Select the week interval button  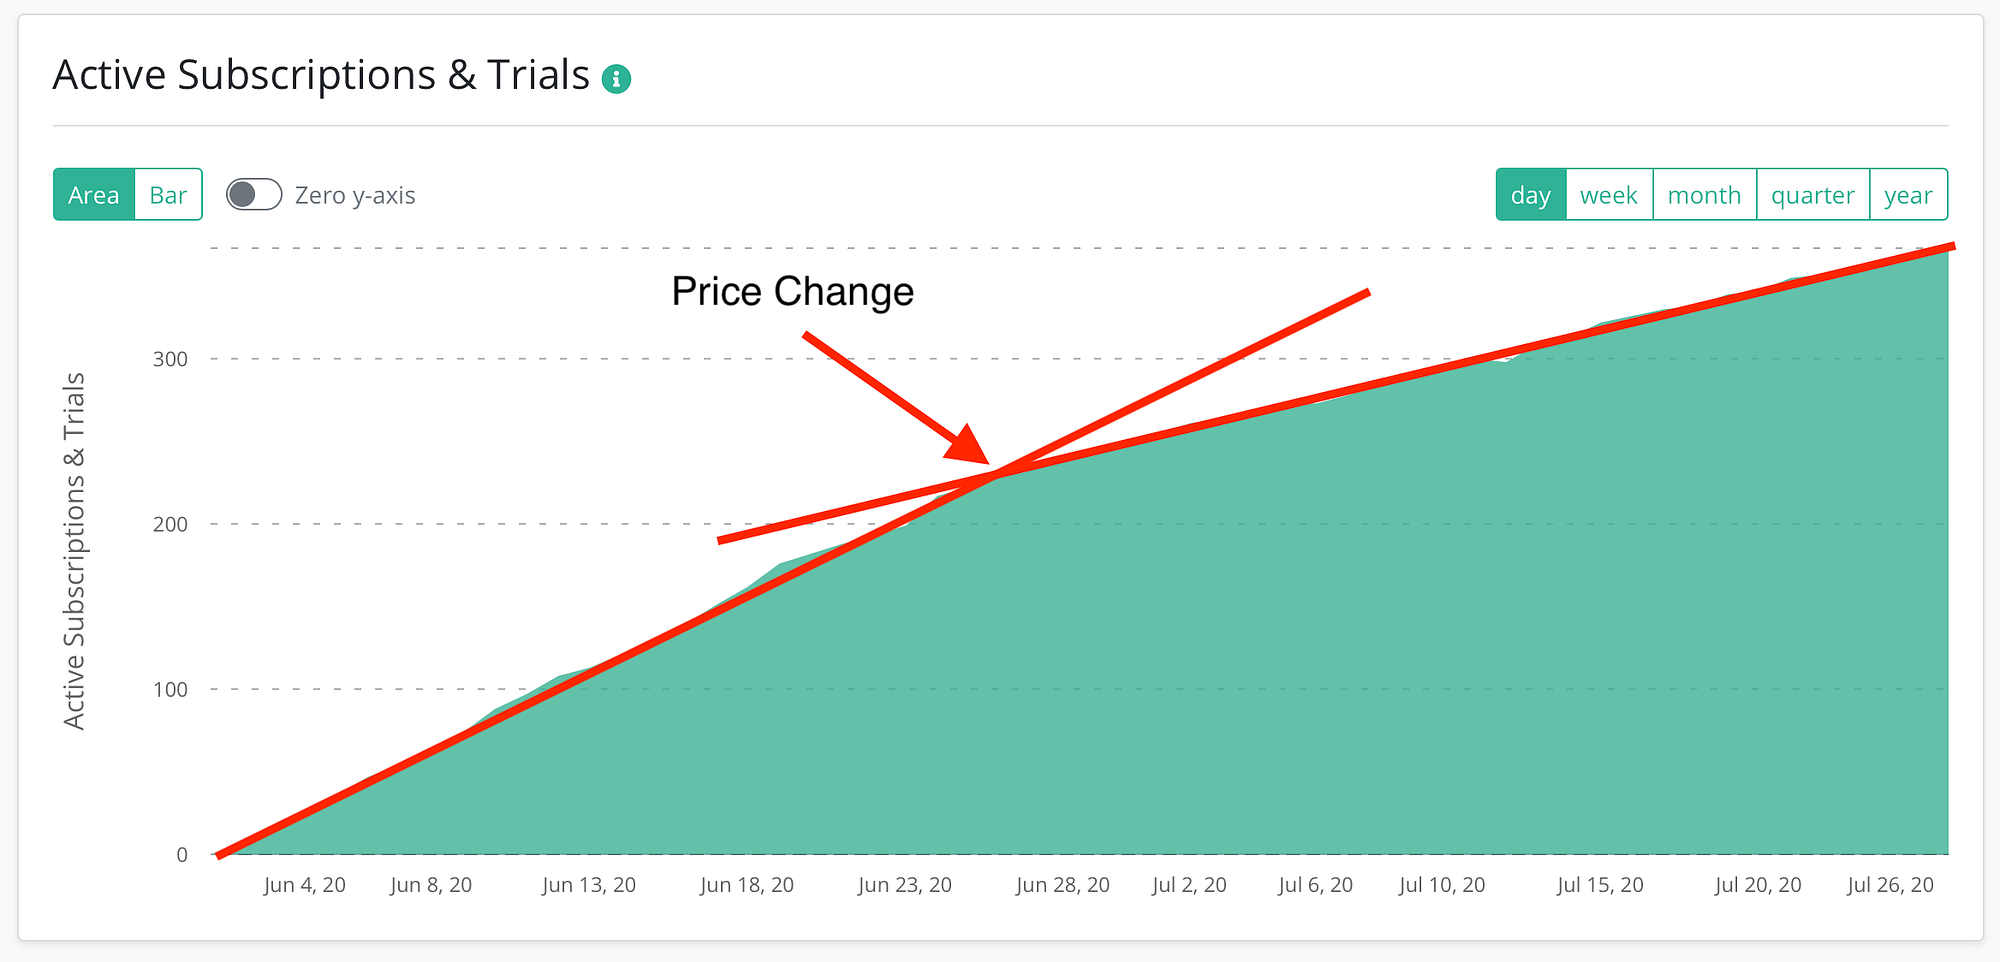point(1608,195)
